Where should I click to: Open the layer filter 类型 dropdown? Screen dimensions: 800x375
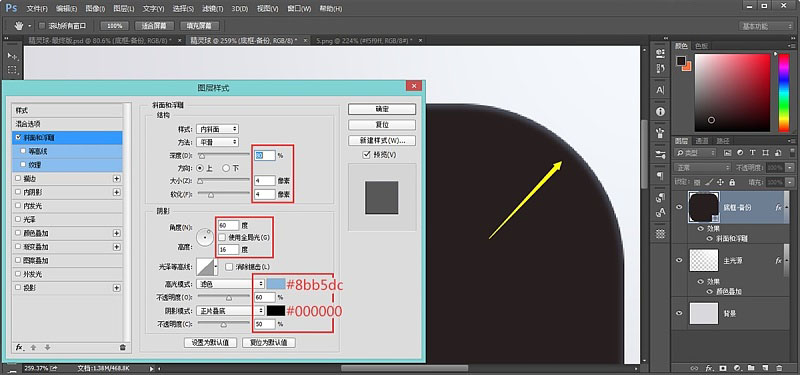[x=695, y=153]
